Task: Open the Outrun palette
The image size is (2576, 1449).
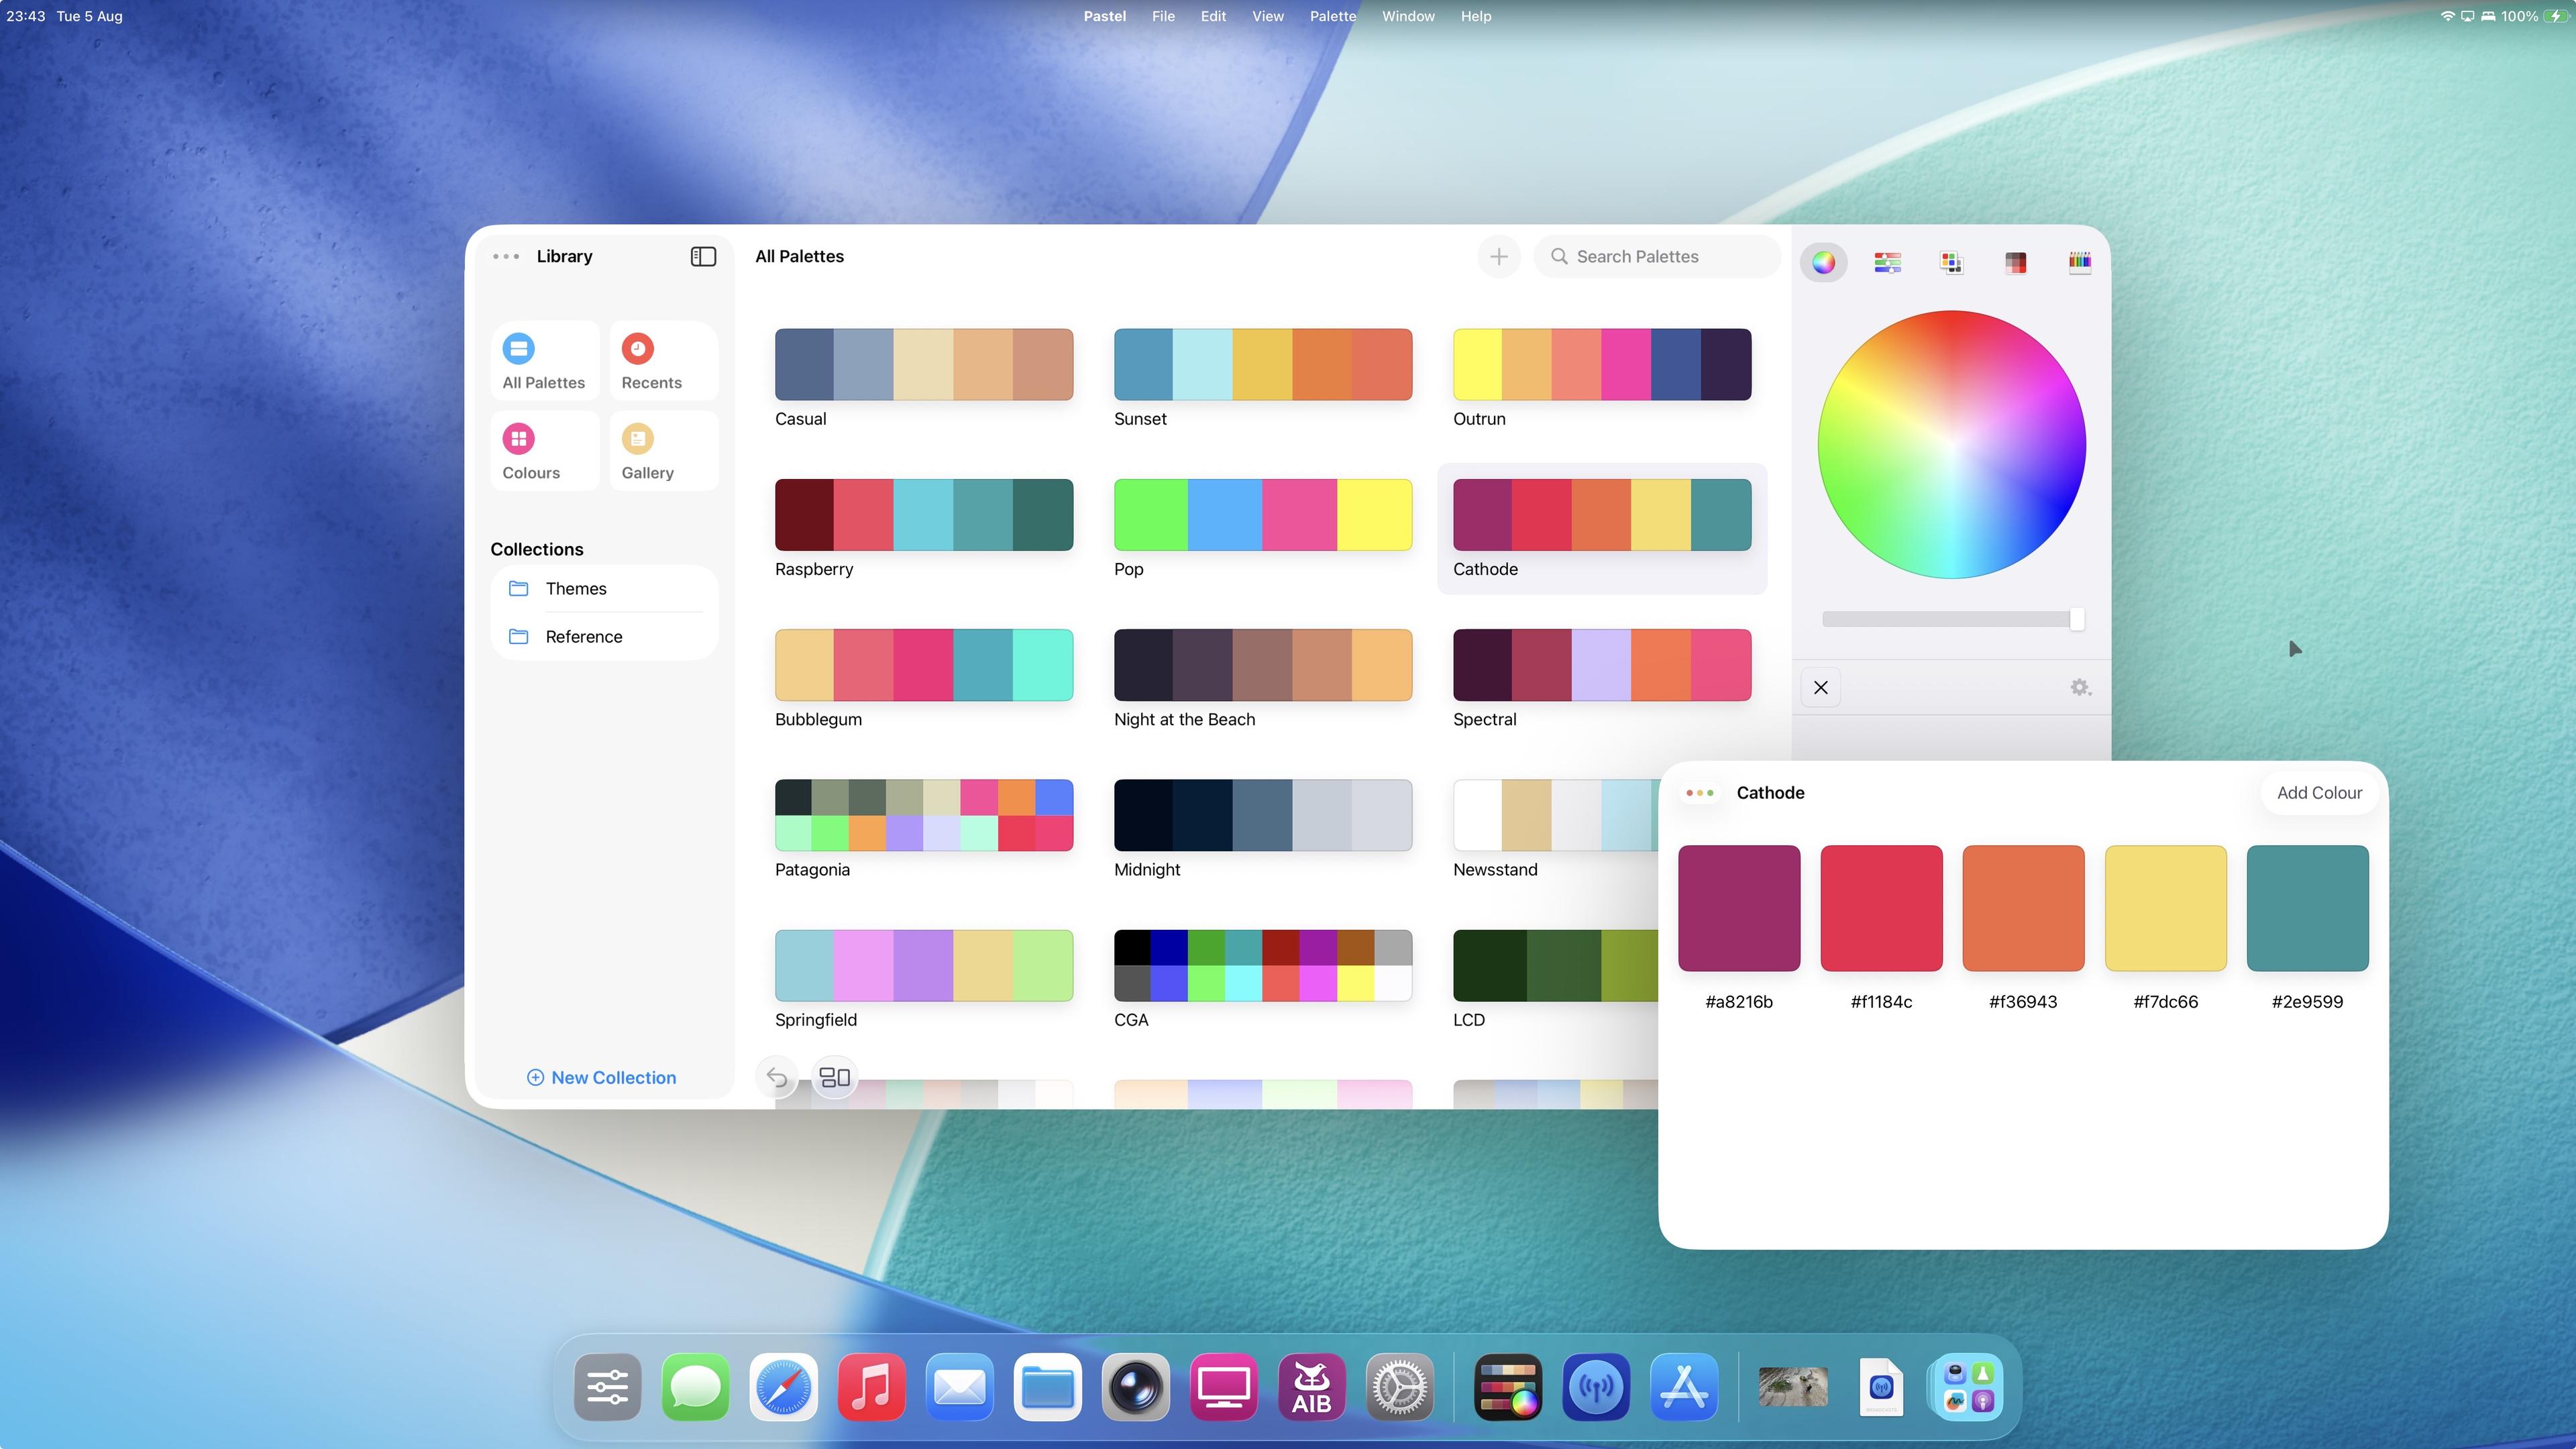Action: (x=1601, y=364)
